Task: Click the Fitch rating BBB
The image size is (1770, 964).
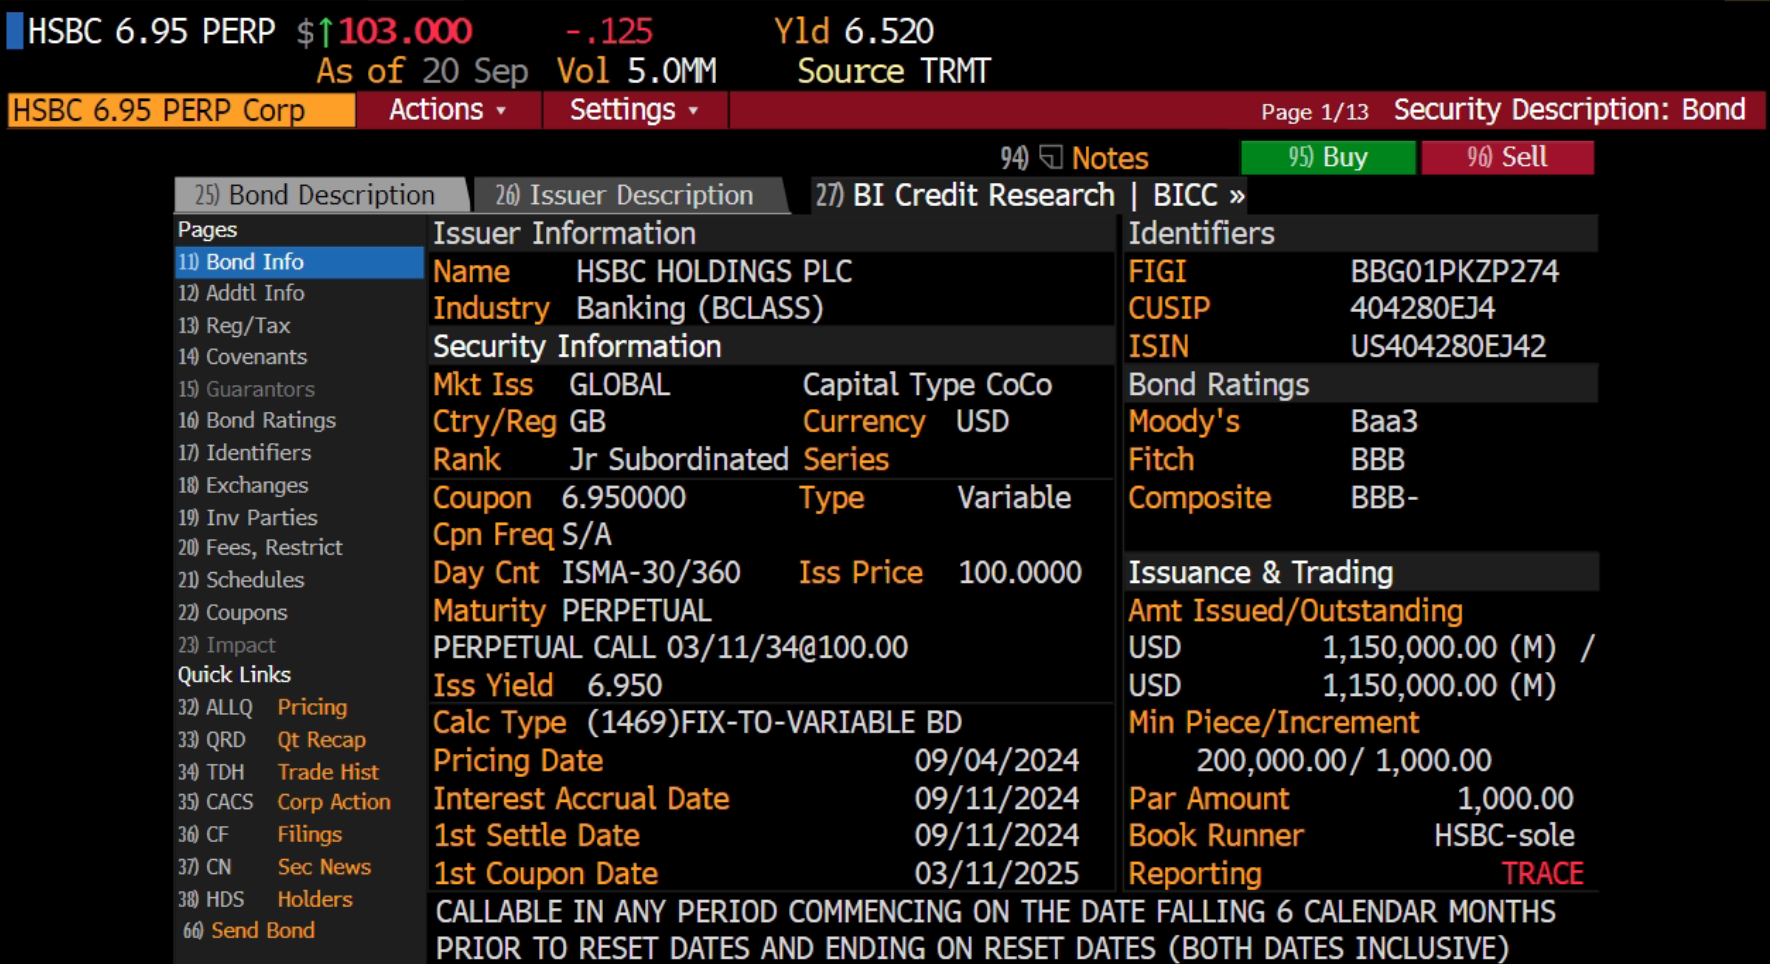Action: (1377, 459)
